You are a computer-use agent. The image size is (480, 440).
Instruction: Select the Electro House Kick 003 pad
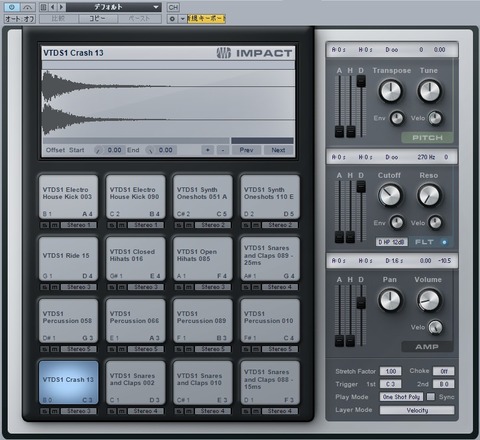tap(68, 196)
